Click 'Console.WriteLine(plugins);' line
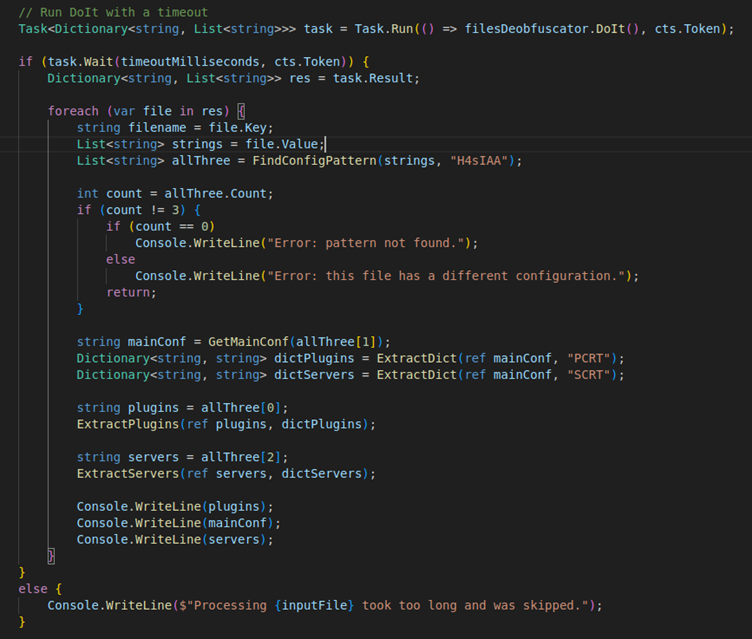This screenshot has width=752, height=639. coord(175,507)
